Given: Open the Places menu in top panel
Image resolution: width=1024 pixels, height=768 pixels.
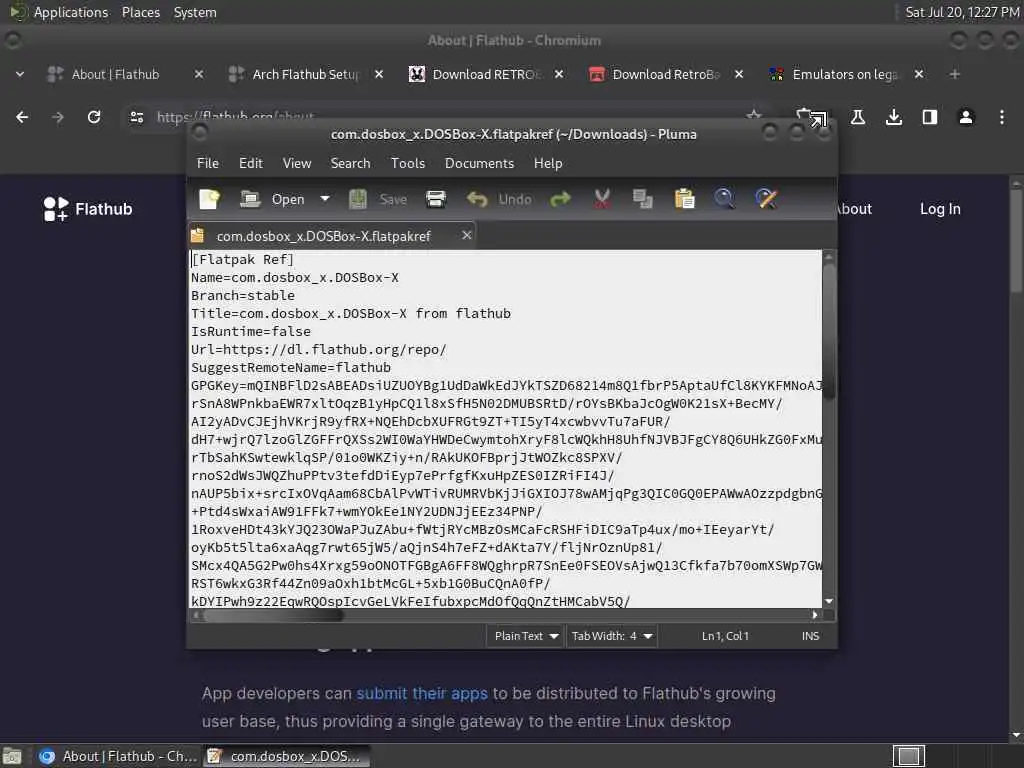Looking at the screenshot, I should coord(140,12).
